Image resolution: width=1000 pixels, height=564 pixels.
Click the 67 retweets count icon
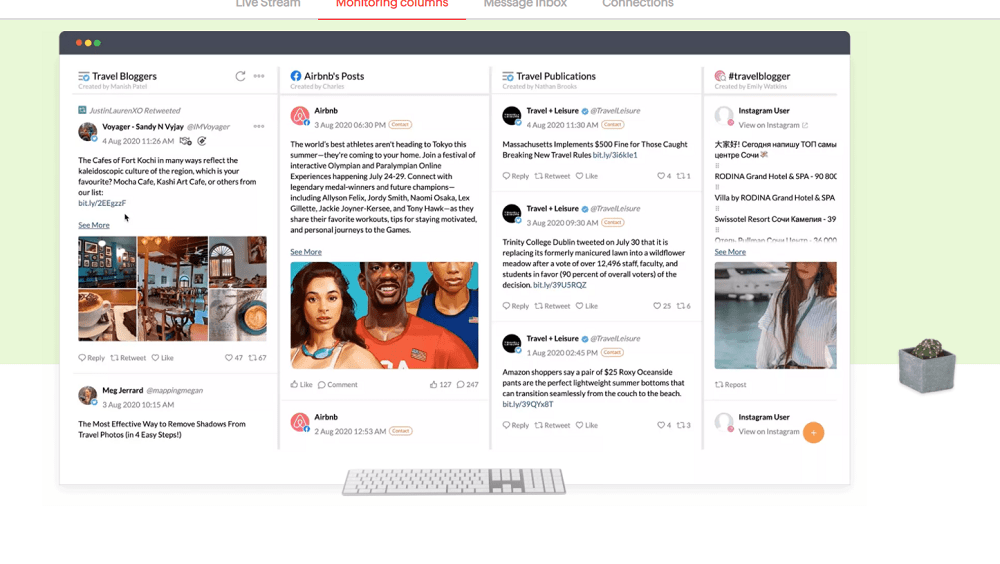258,358
